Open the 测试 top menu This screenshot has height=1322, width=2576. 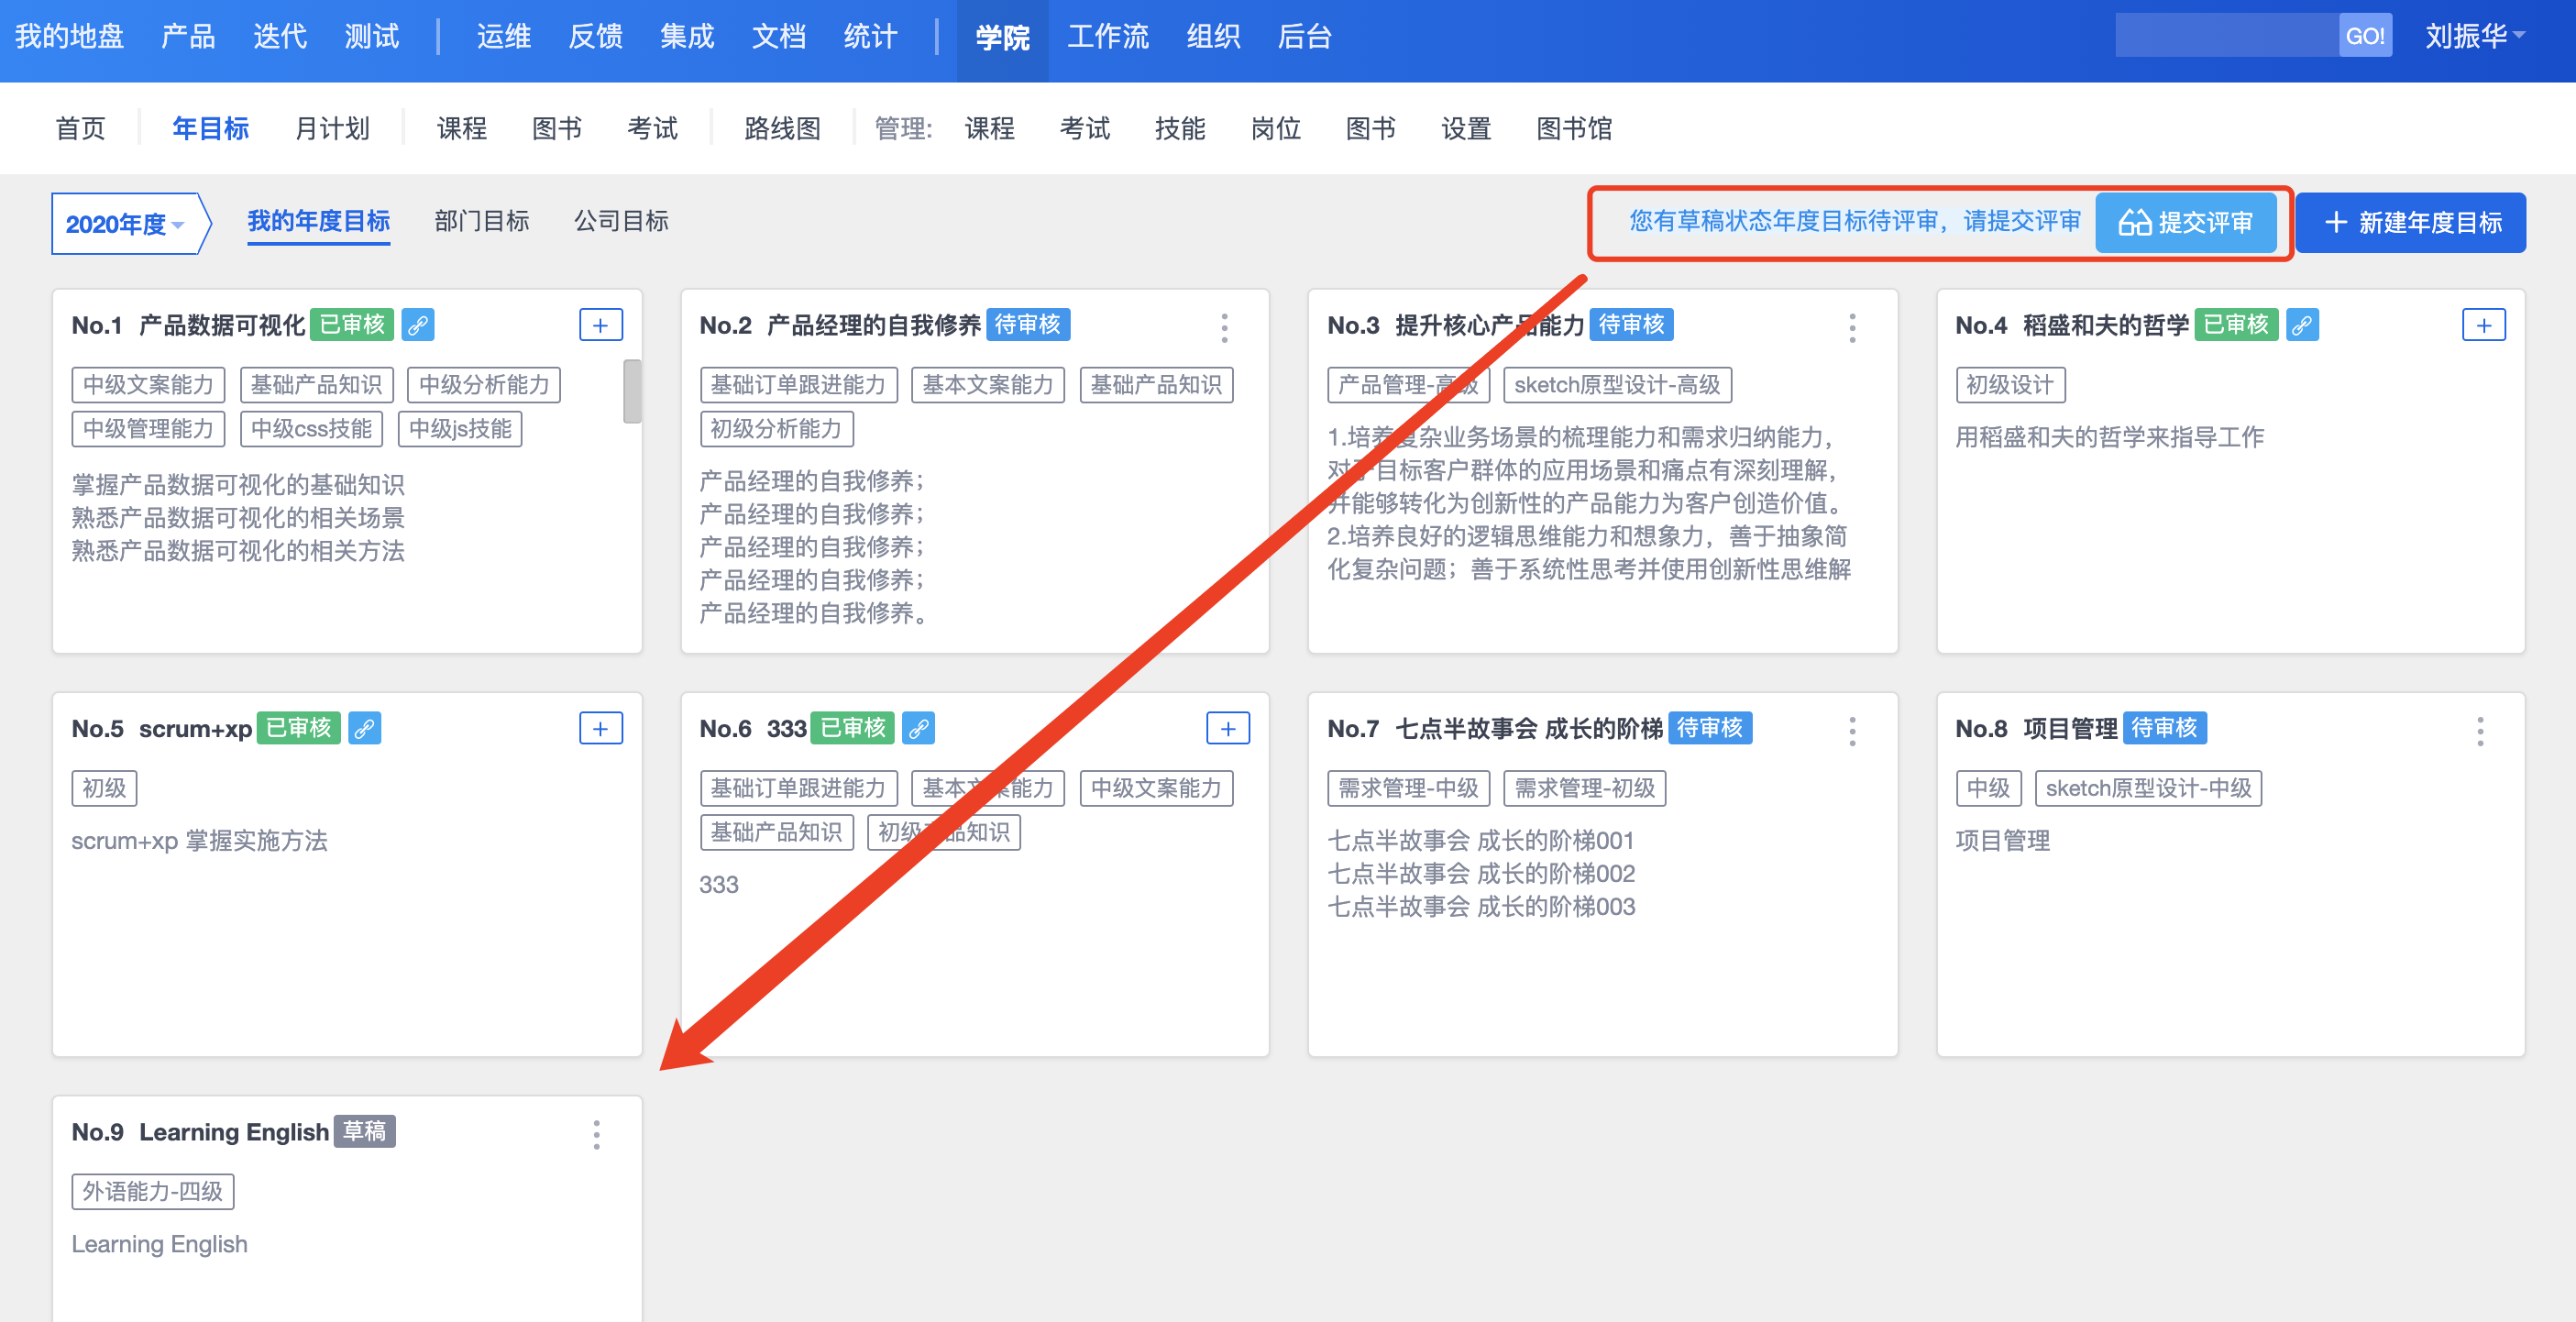tap(372, 36)
